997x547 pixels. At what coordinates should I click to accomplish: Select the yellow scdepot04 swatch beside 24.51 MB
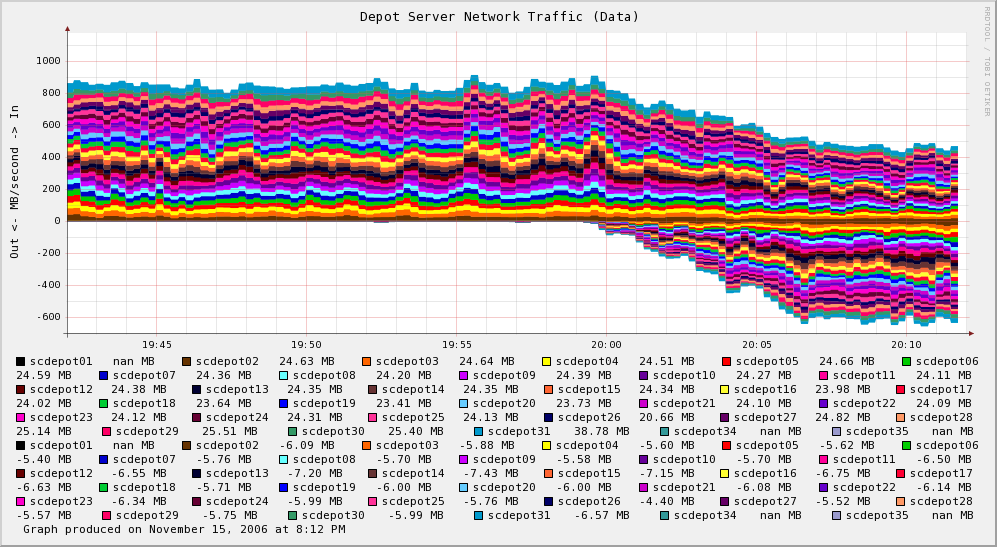click(547, 361)
